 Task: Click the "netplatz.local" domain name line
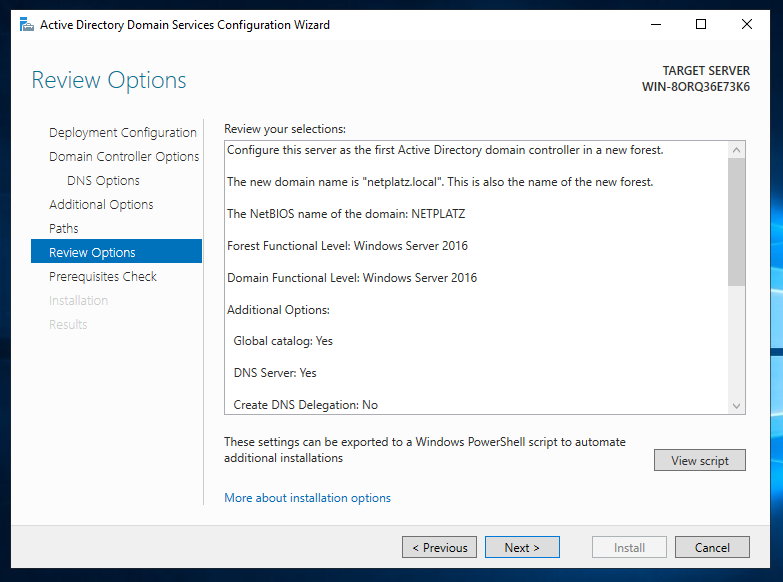pyautogui.click(x=440, y=182)
